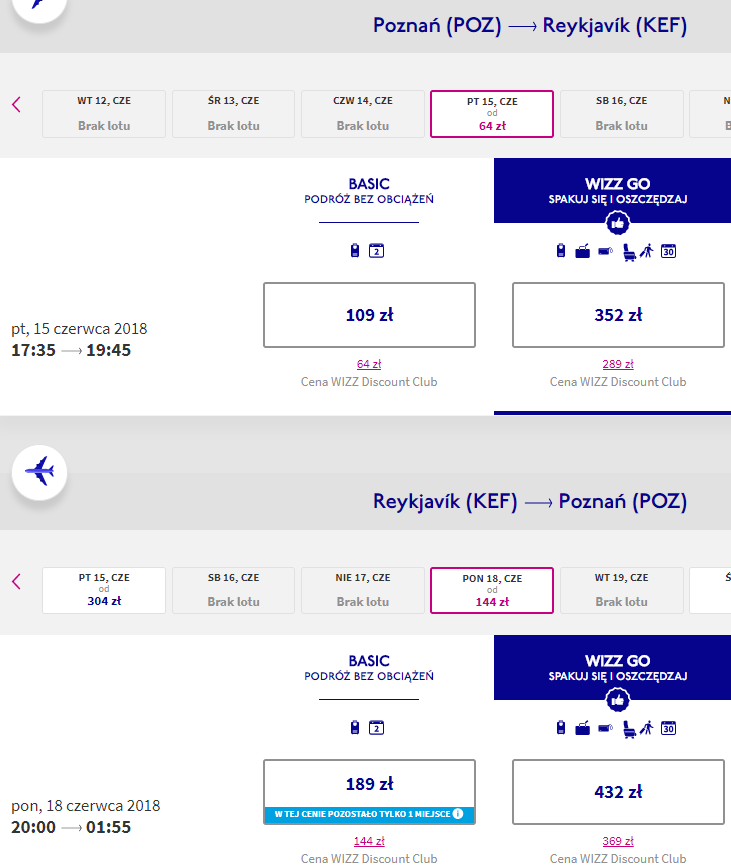The image size is (731, 865).
Task: Show earlier return dates with the left chevron
Action: 17,581
